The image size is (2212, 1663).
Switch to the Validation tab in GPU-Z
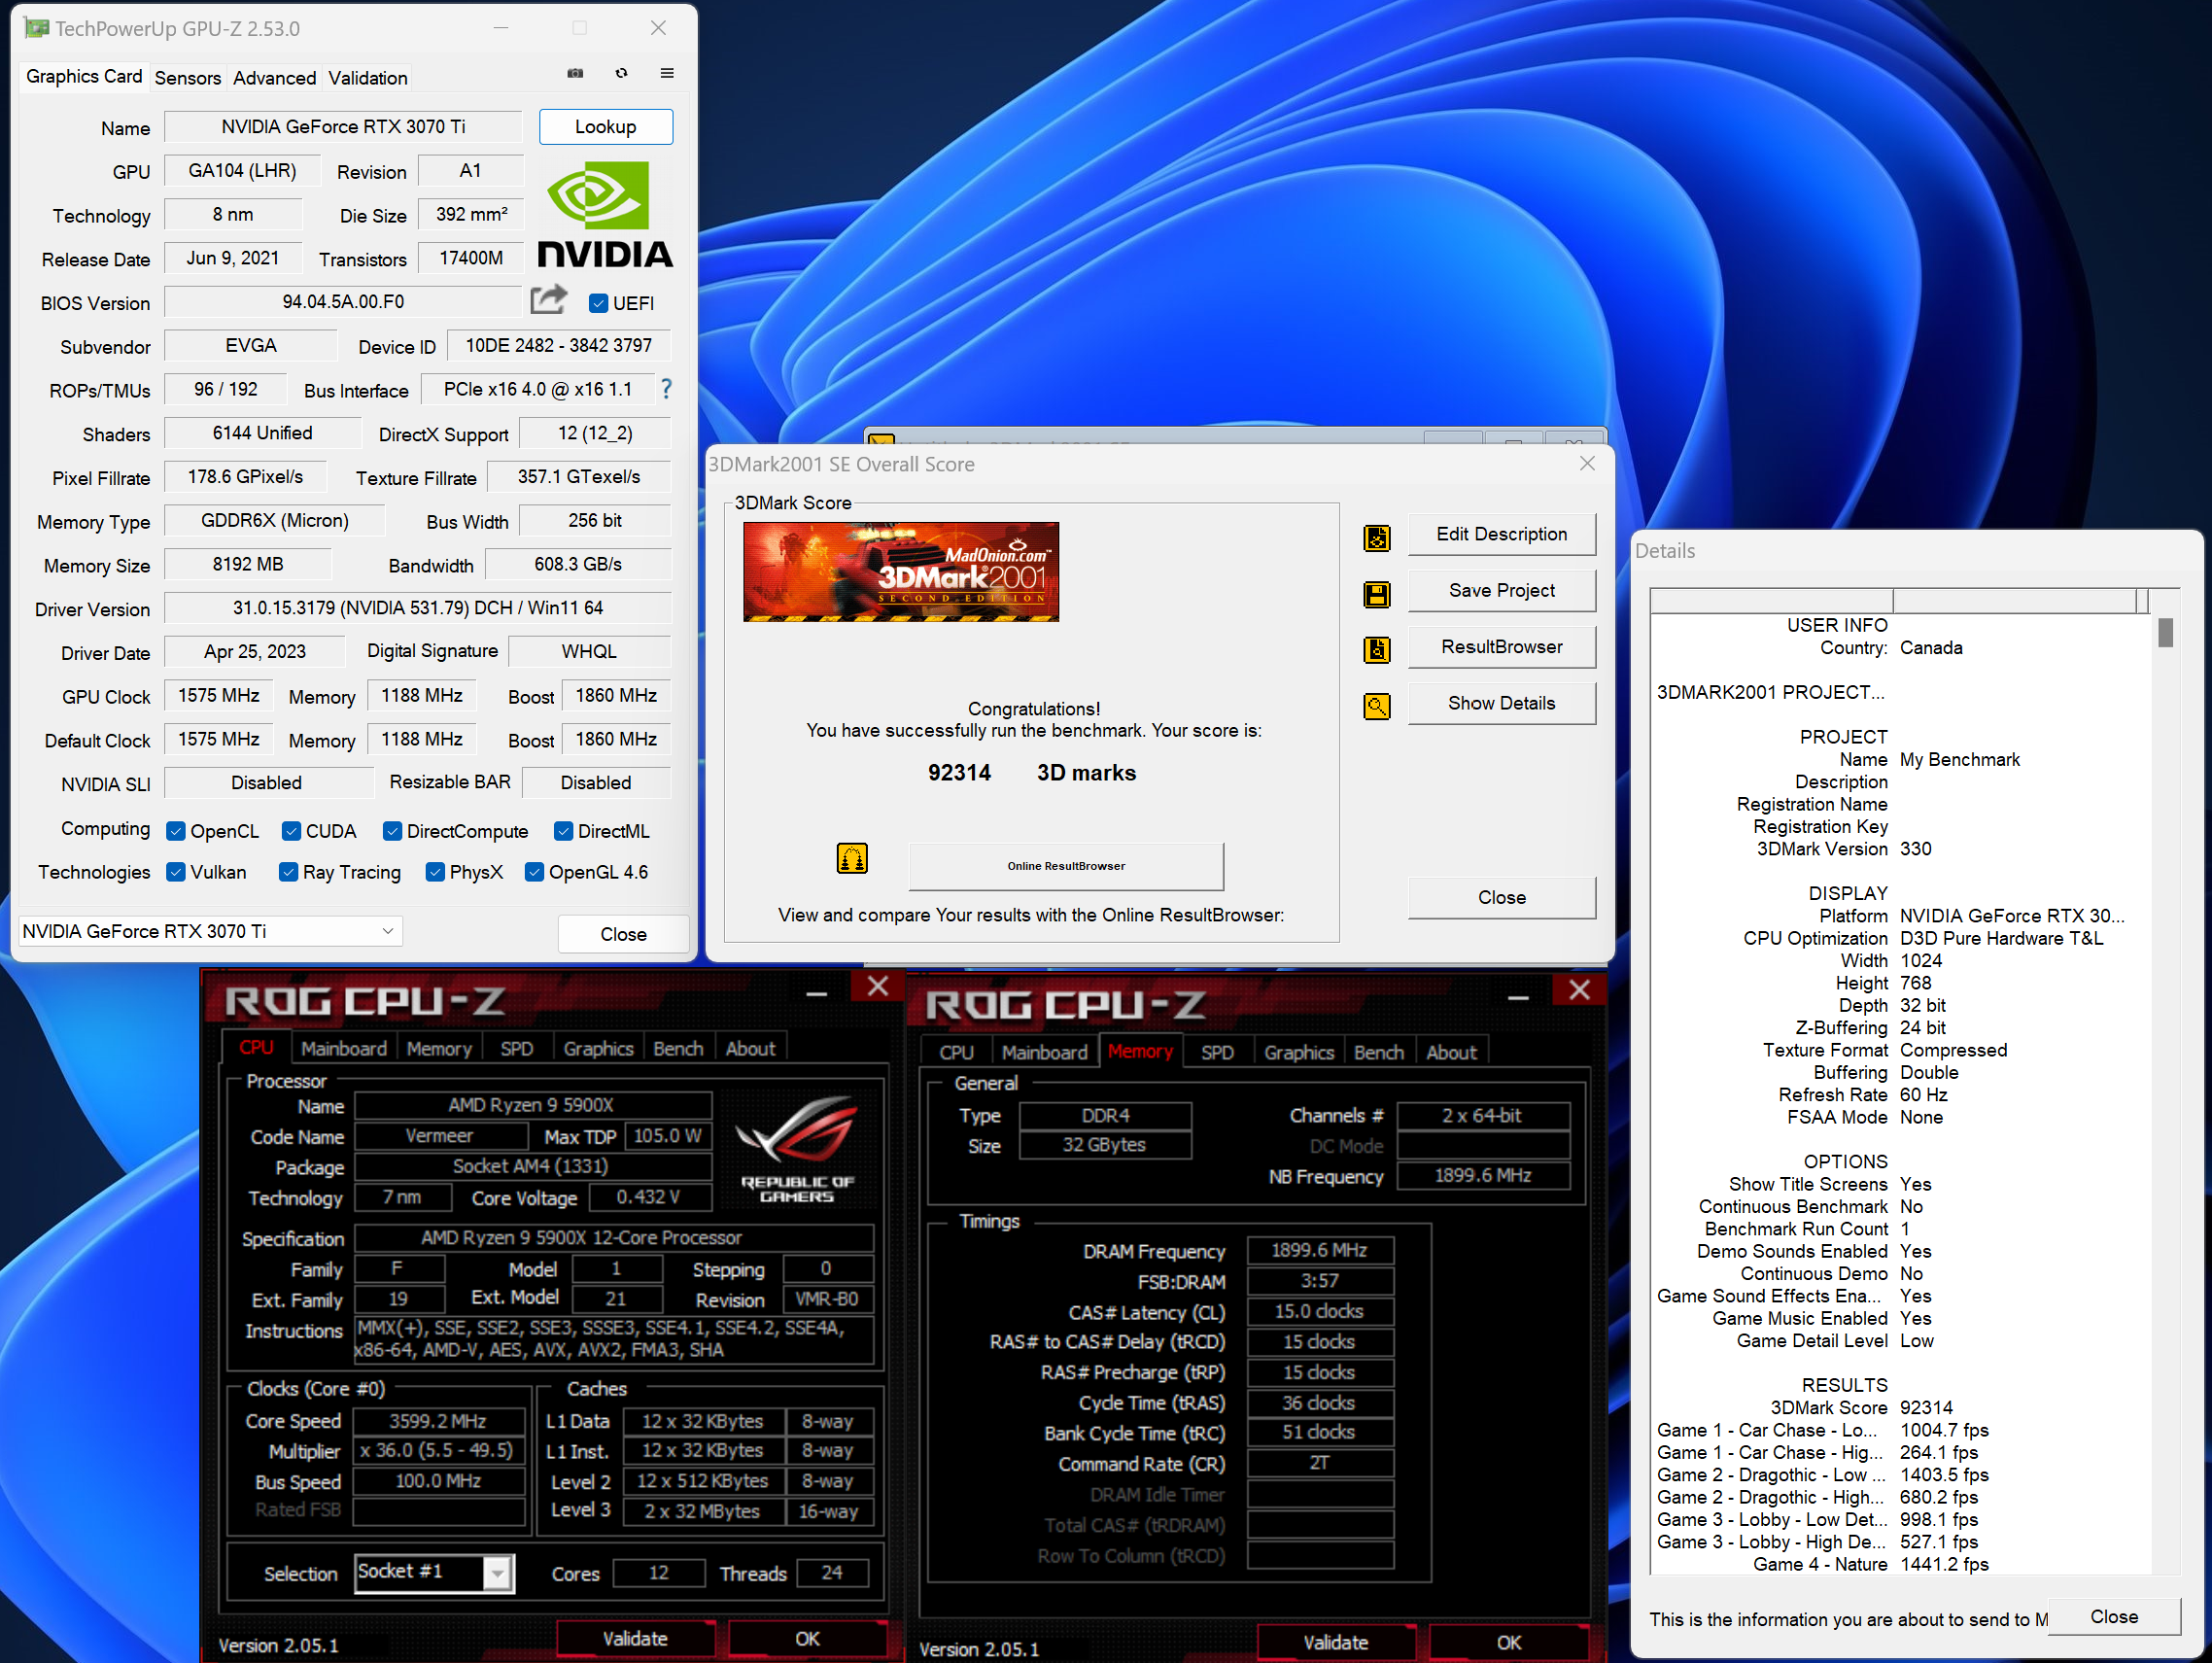point(368,77)
